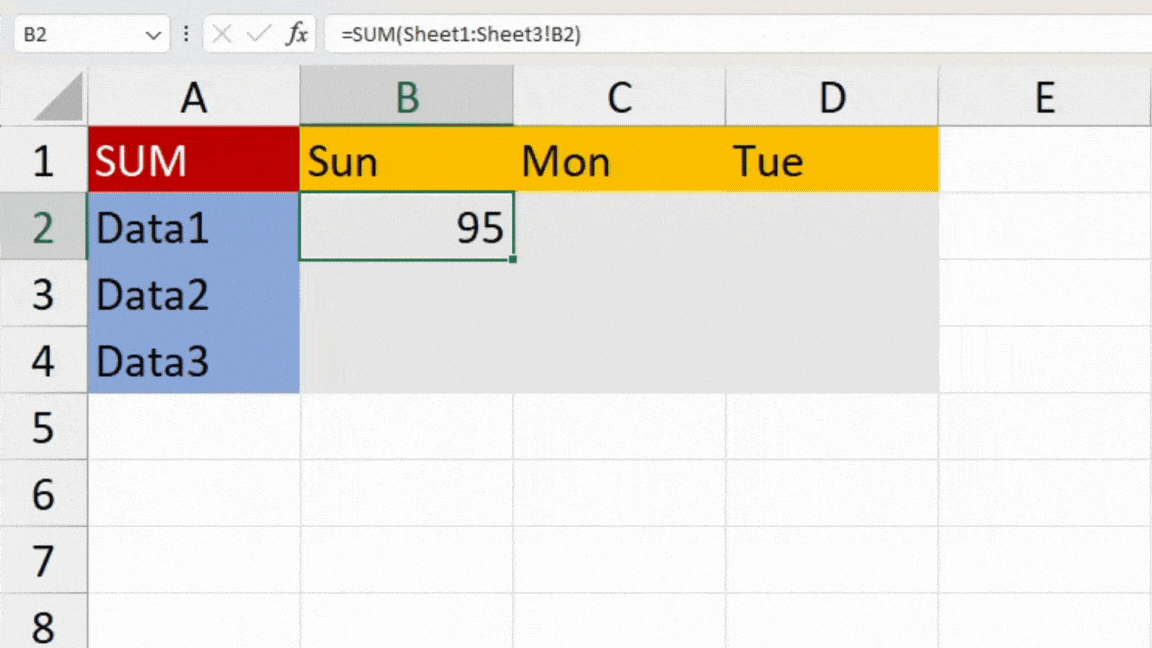Click the Sun header cell

tap(406, 161)
